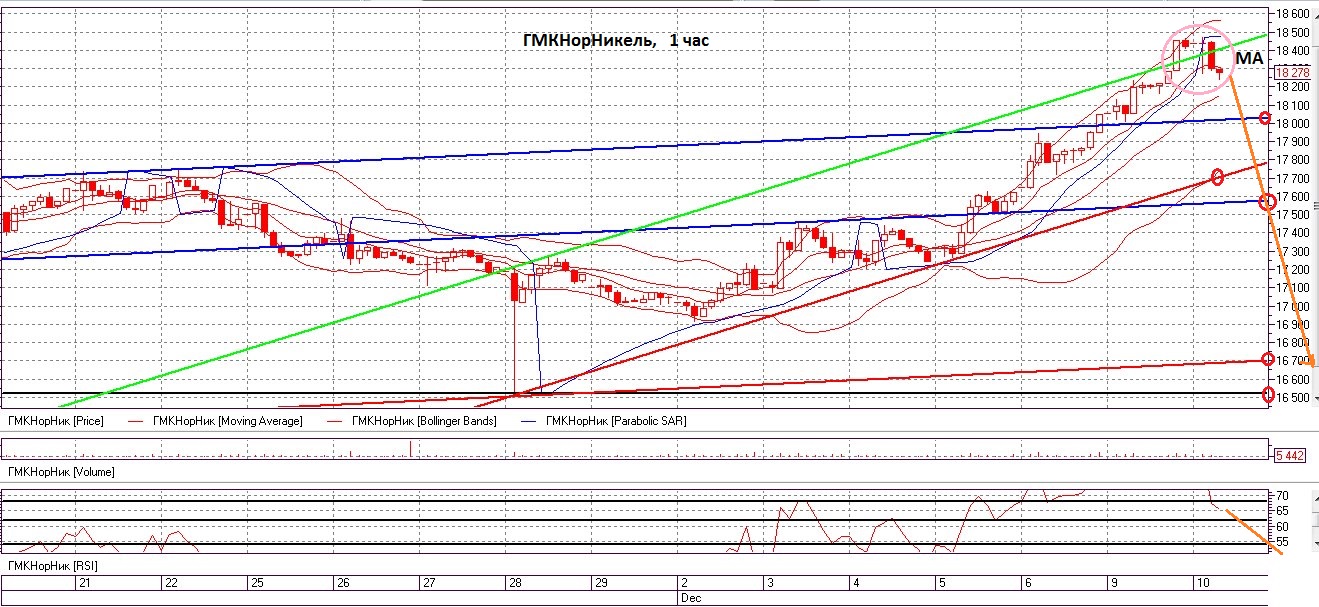Click the 18 200 price axis label
The height and width of the screenshot is (607, 1319).
(1292, 87)
